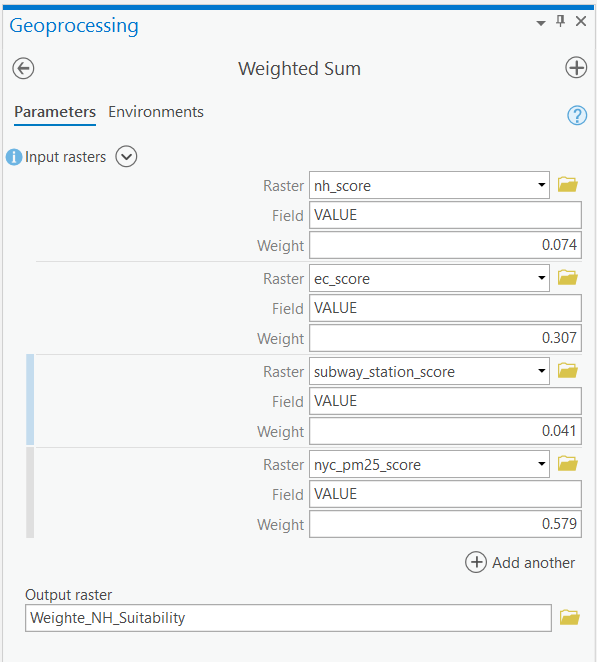Click the Weighte_NH_Suitability output raster field
Viewport: 597px width, 662px height.
(288, 618)
